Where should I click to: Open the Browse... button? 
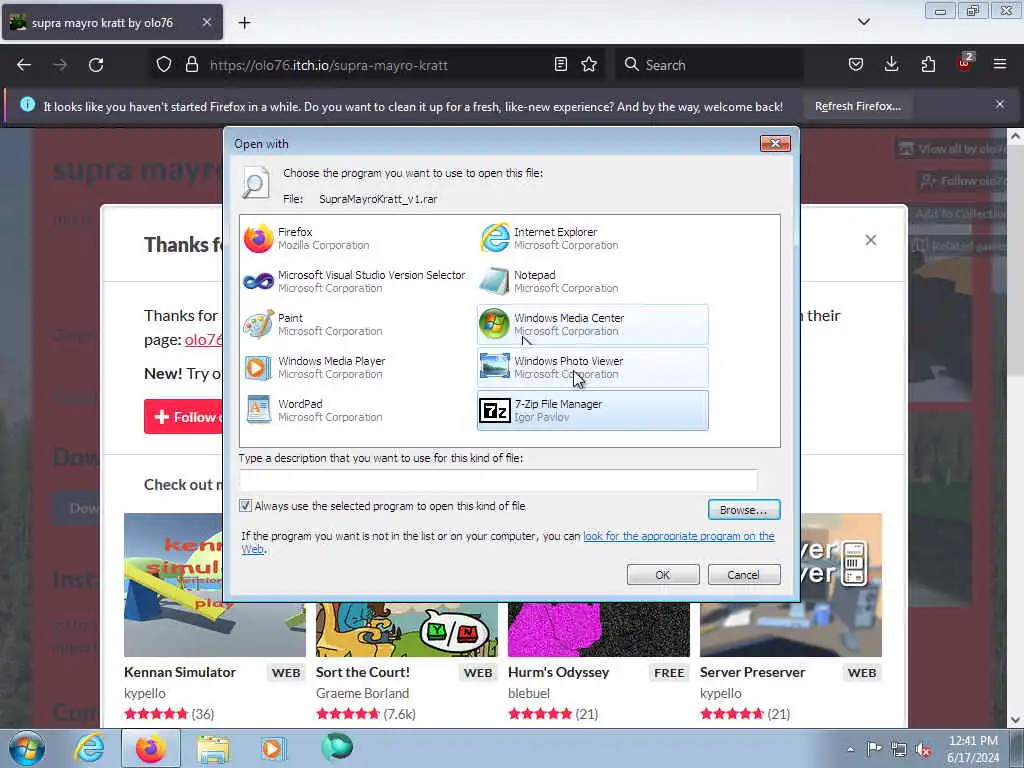pyautogui.click(x=744, y=509)
